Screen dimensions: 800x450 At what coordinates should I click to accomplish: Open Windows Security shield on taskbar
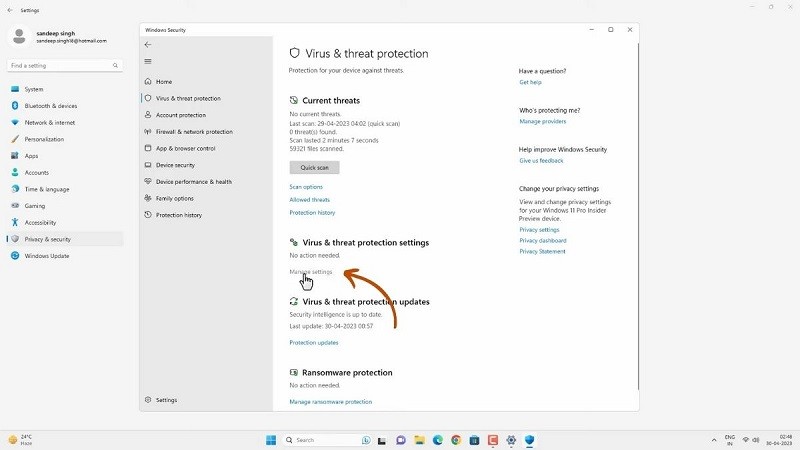pyautogui.click(x=530, y=440)
